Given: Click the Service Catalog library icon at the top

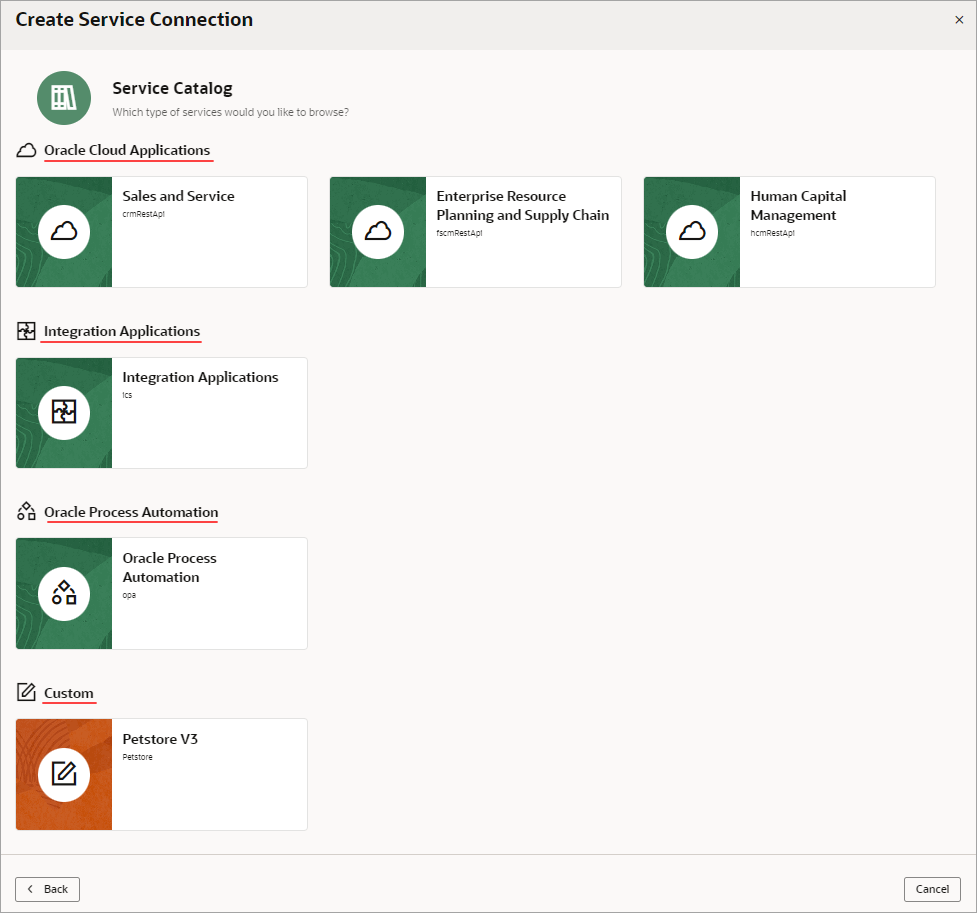Looking at the screenshot, I should [x=63, y=97].
